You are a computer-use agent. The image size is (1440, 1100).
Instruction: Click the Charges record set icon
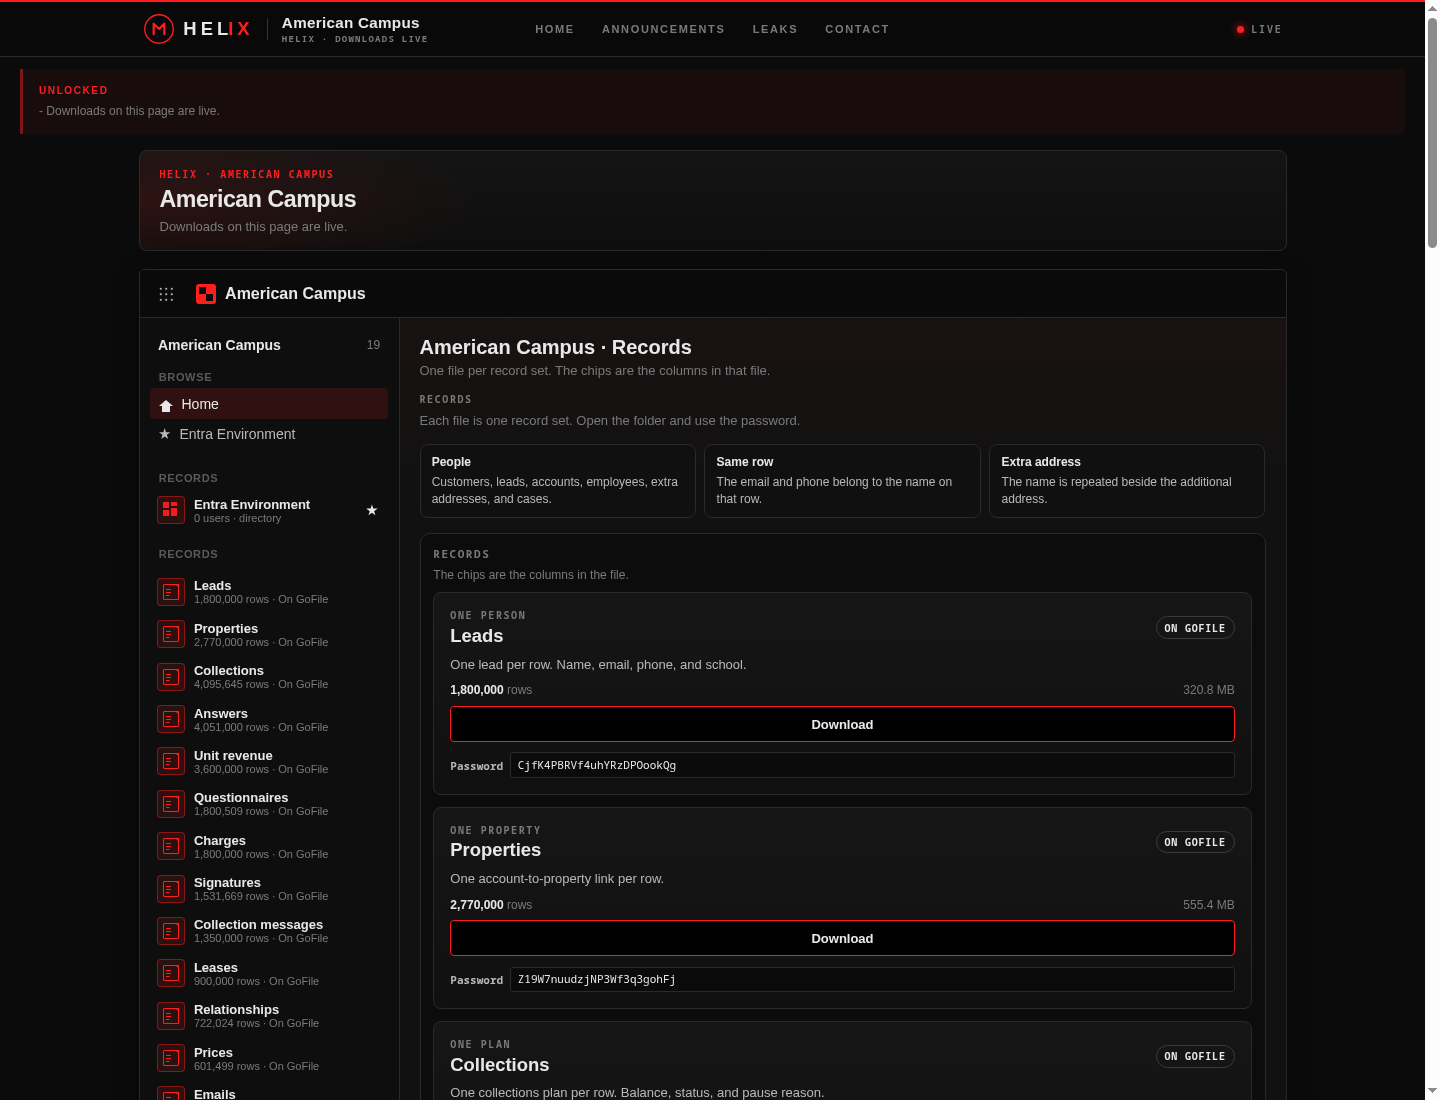(171, 846)
